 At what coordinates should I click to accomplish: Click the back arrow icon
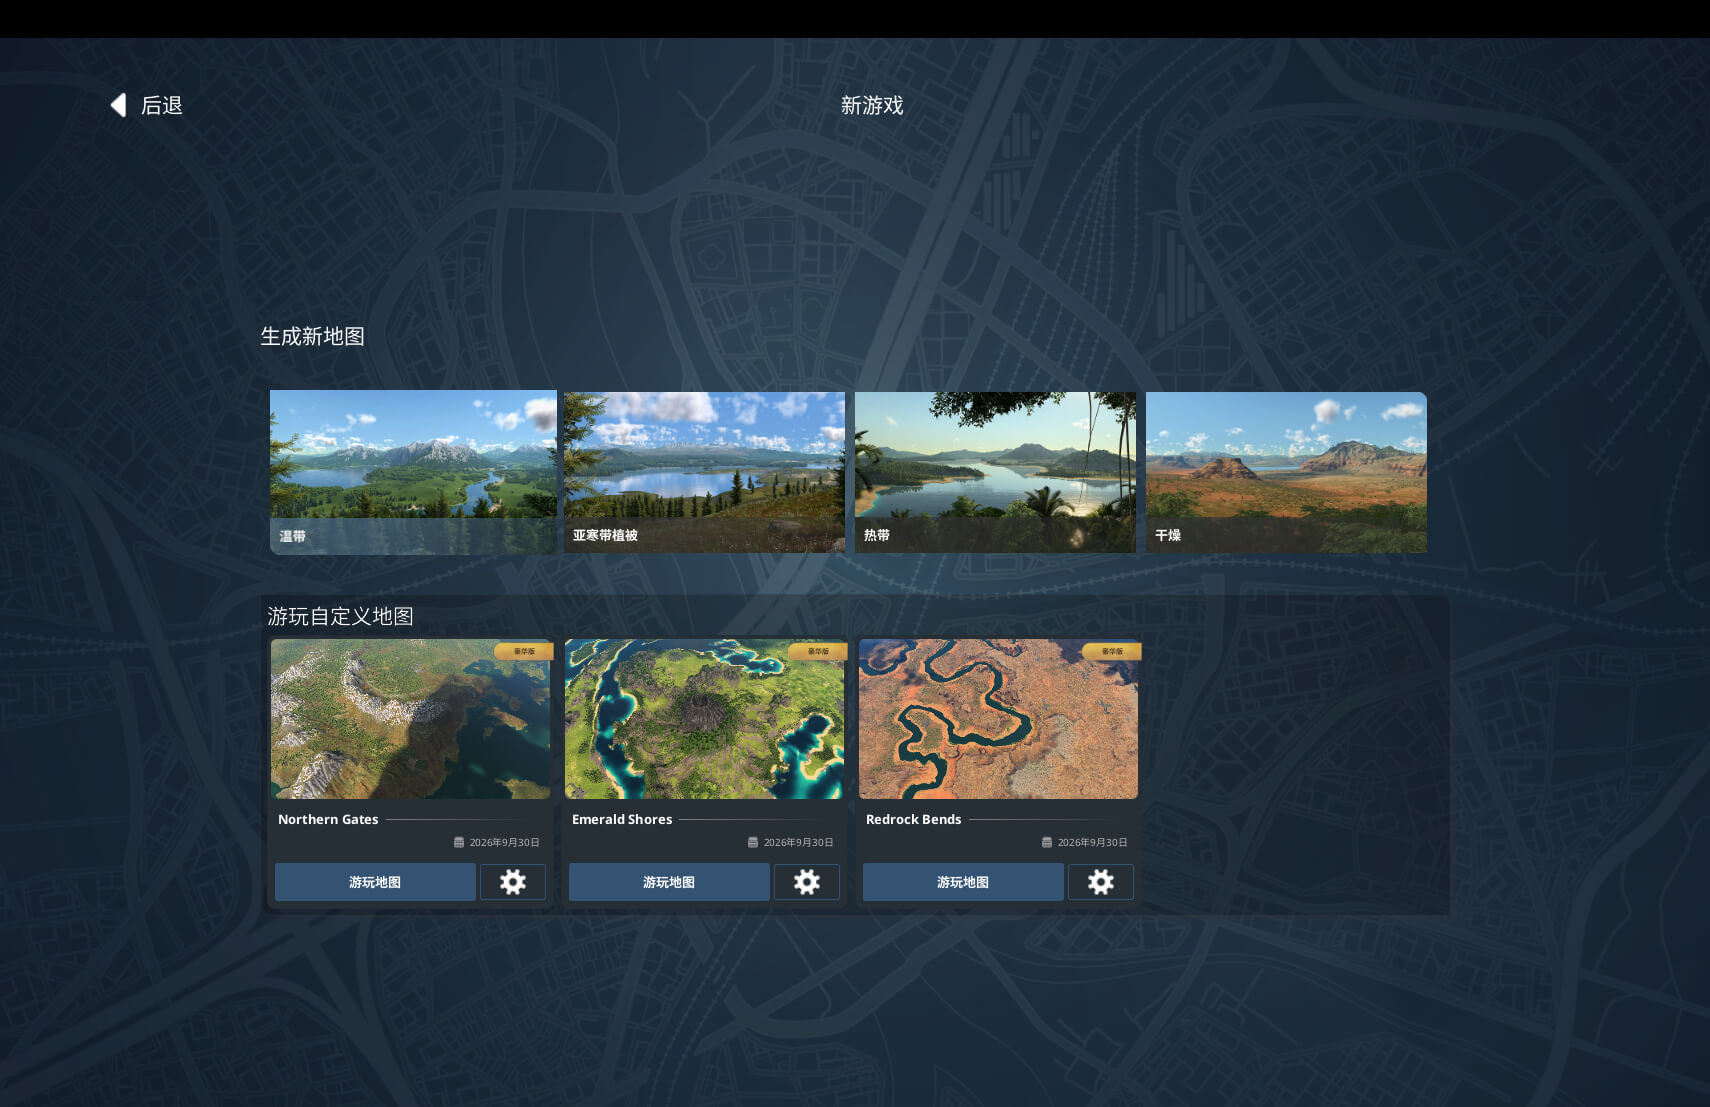coord(118,105)
